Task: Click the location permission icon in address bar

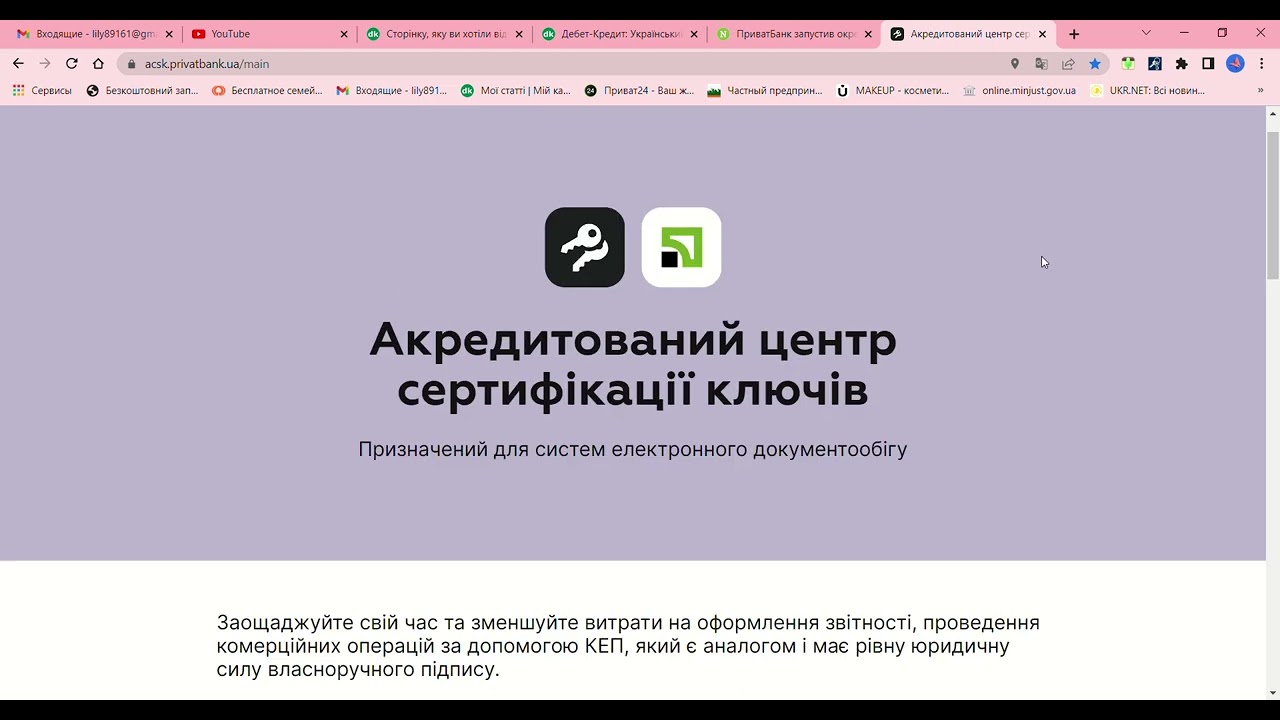Action: pos(1014,64)
